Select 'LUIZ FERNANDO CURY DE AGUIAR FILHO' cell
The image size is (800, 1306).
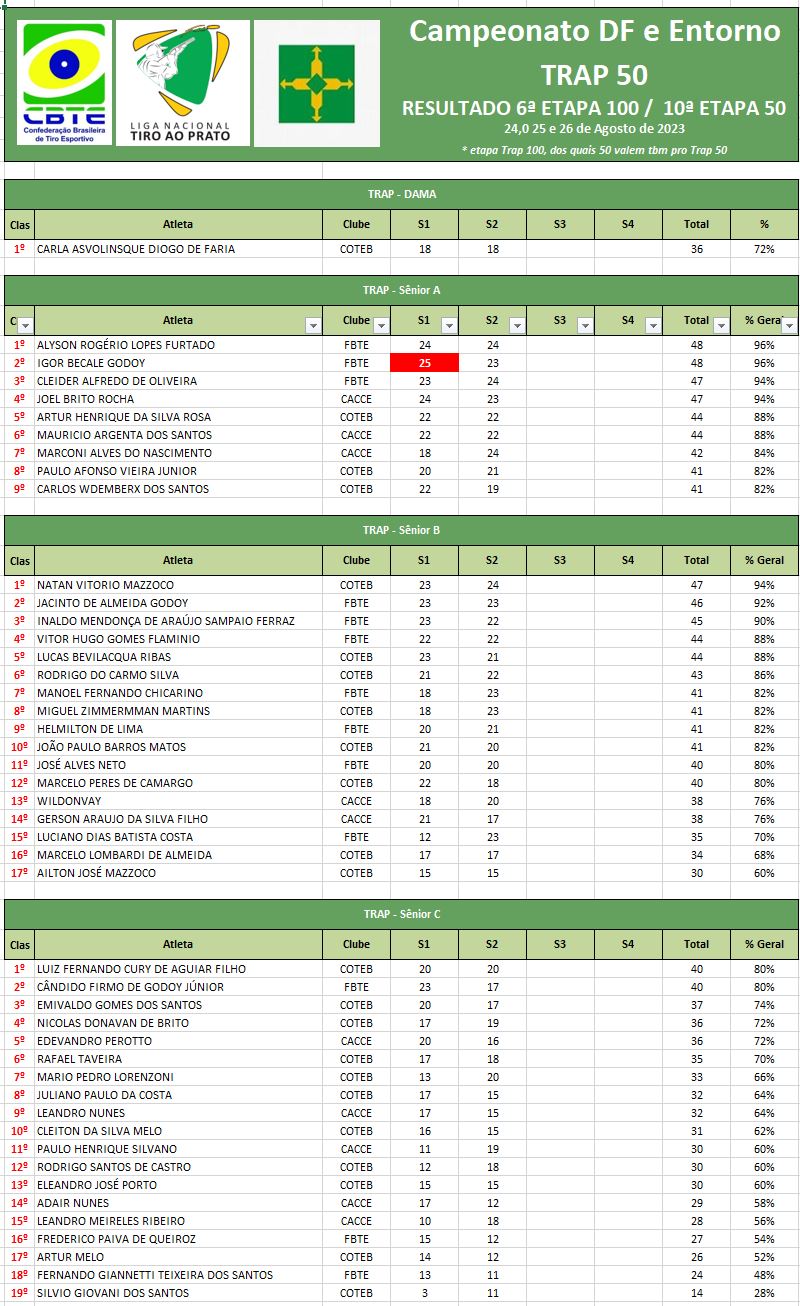tap(178, 969)
